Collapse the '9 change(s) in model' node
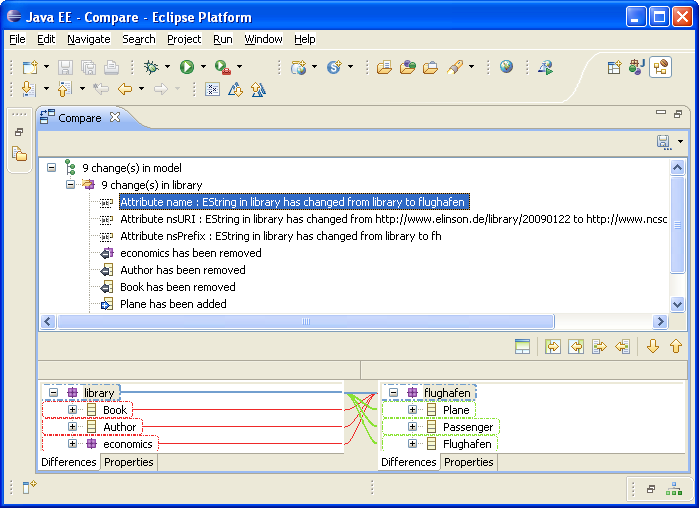The height and width of the screenshot is (508, 699). 52,168
